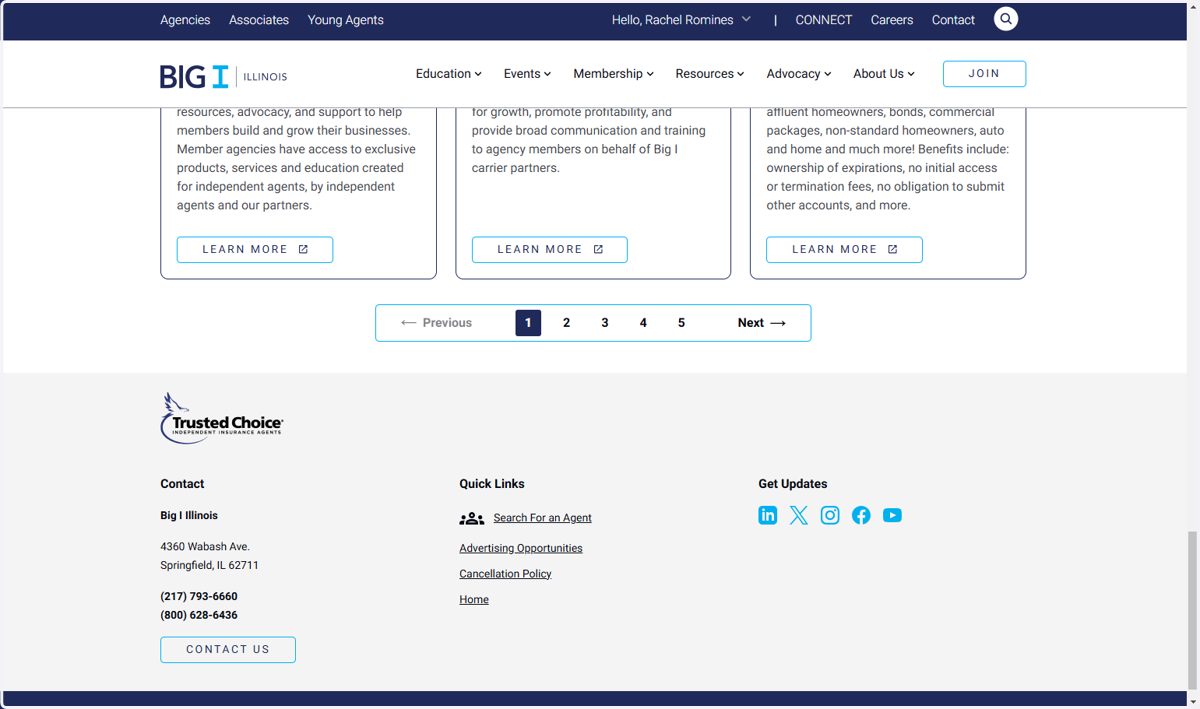Click the Springfield, IL 62711 address line
The image size is (1200, 709).
pos(209,566)
